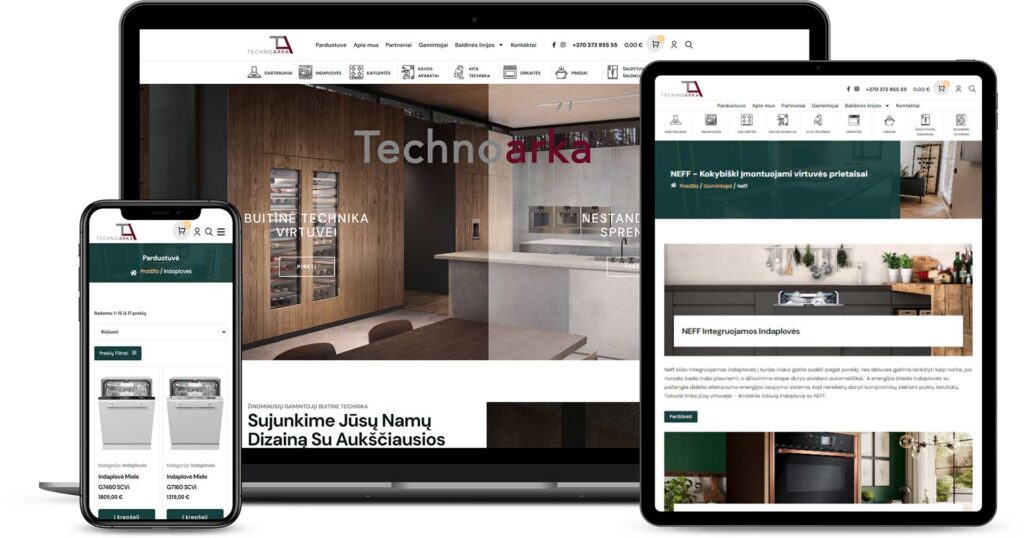The width and height of the screenshot is (1024, 538).
Task: Open Partneriai menu item on laptop
Action: tap(398, 45)
